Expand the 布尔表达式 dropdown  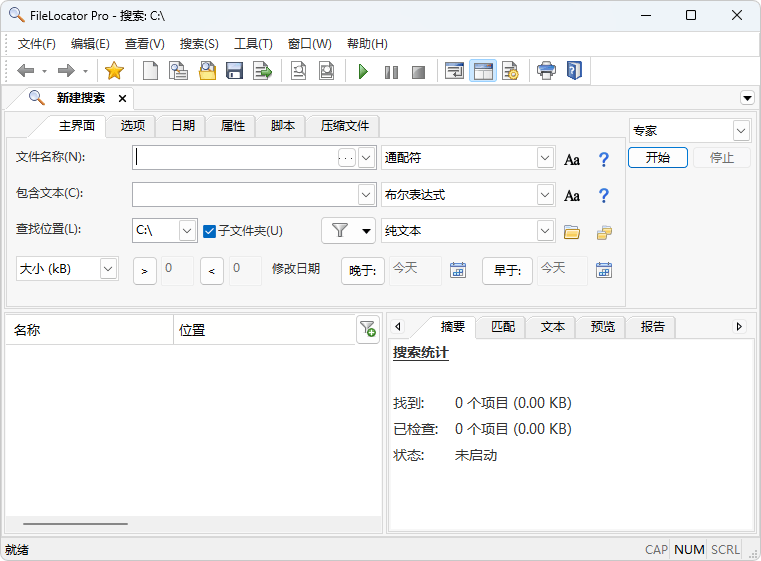coord(545,195)
